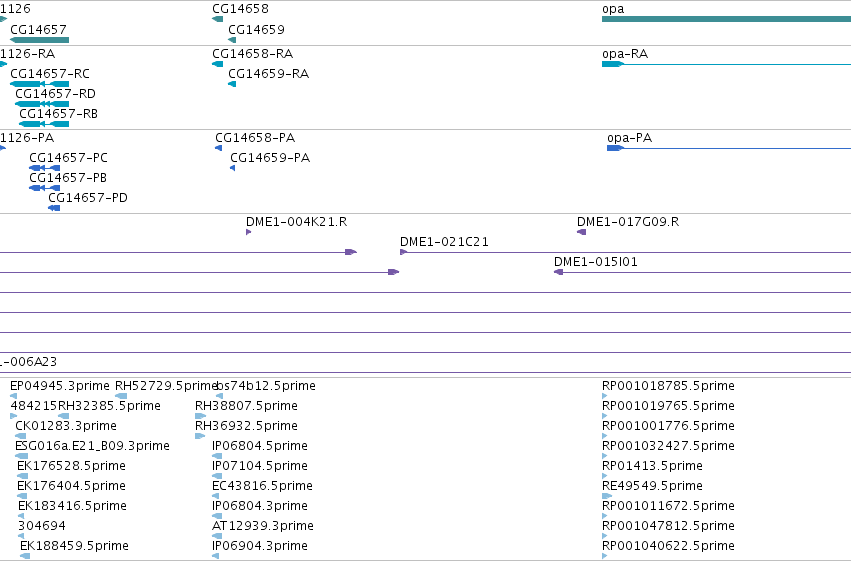Screen dimensions: 851x561
Task: Select EST EK188459.5prime label
Action: coord(74,545)
